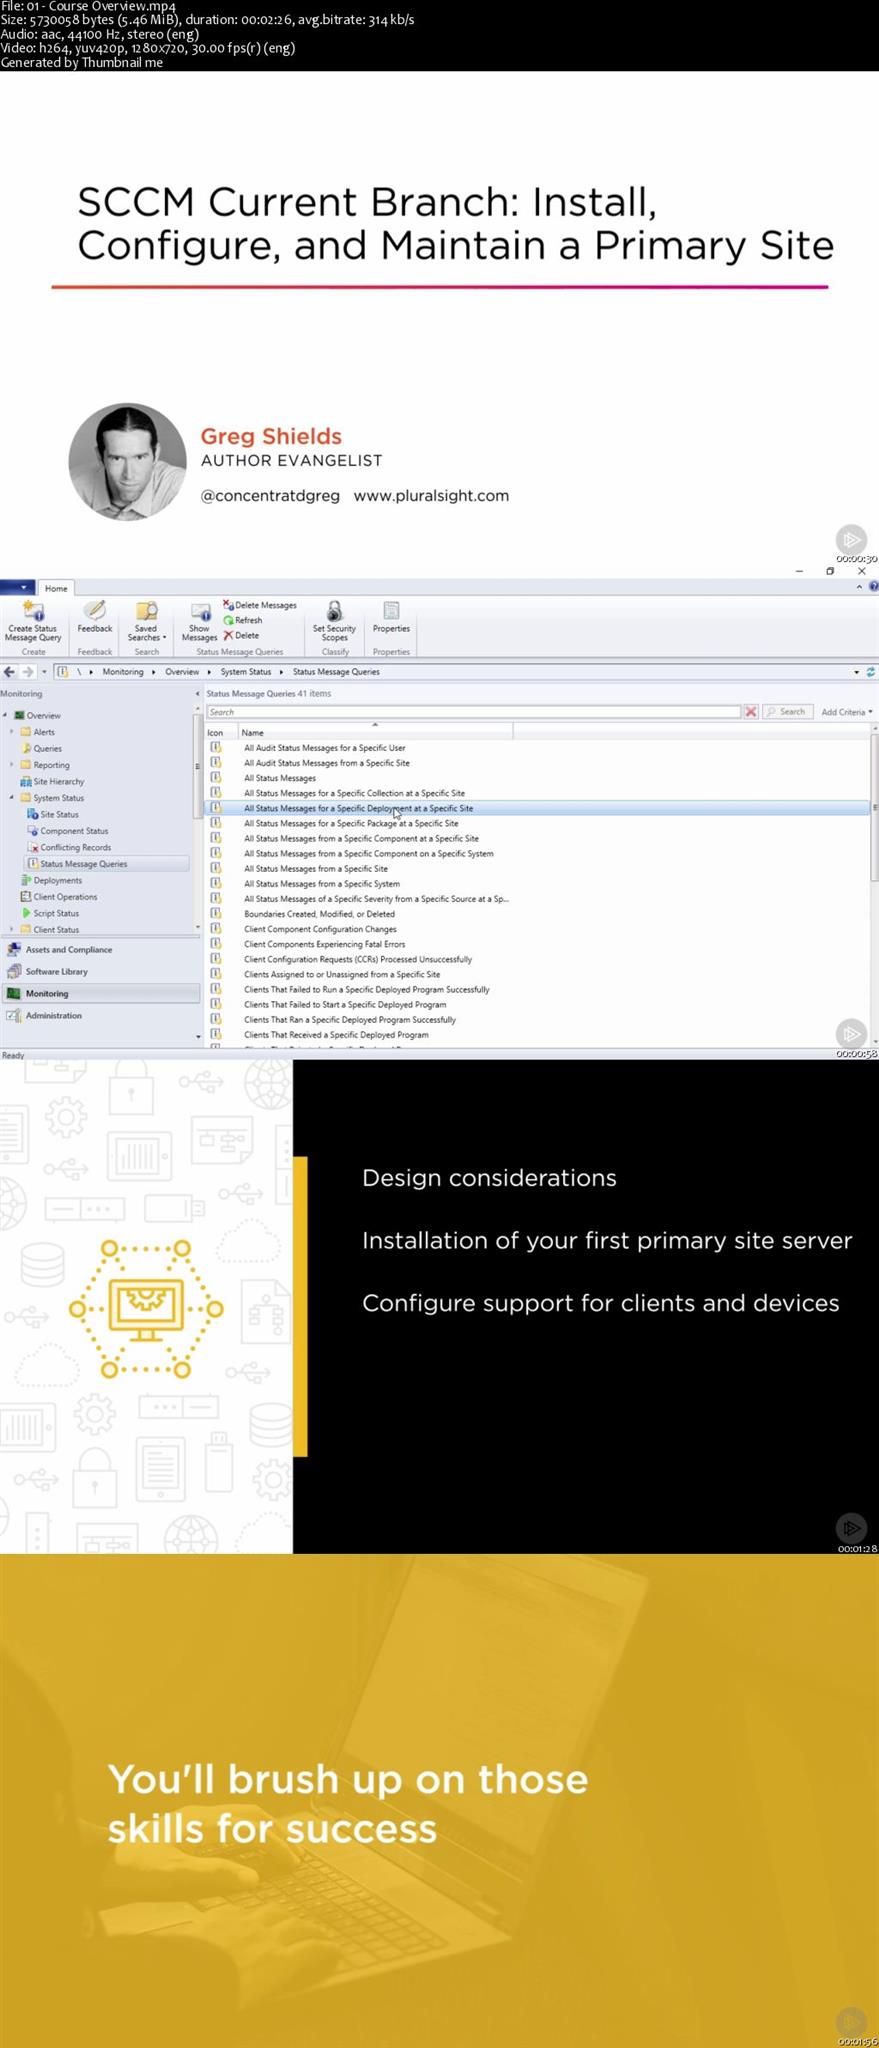The width and height of the screenshot is (879, 2048).
Task: Collapse the System Status tree node
Action: 12,798
